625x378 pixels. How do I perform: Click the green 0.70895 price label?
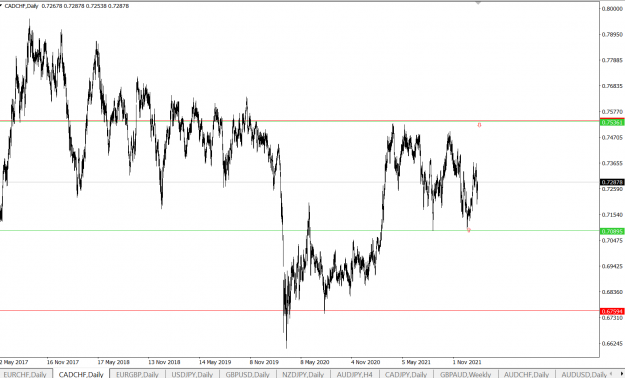[x=612, y=231]
